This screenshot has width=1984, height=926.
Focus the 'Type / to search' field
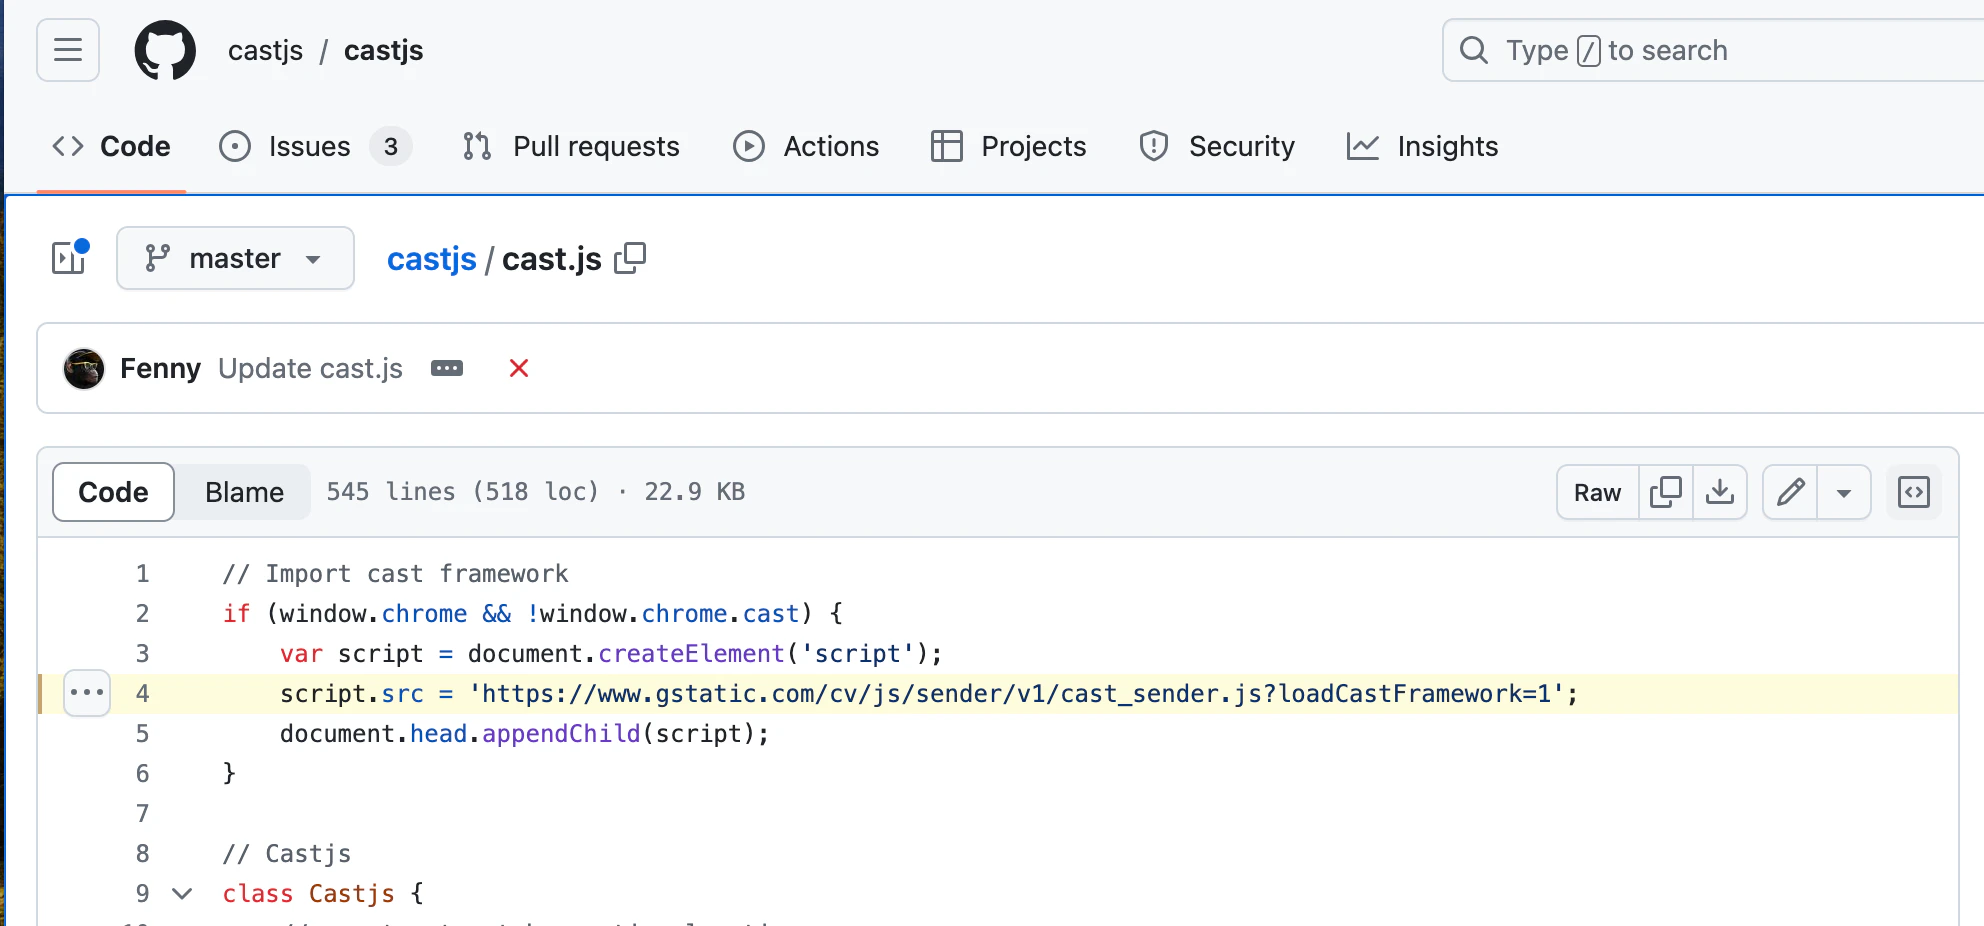(x=1712, y=50)
